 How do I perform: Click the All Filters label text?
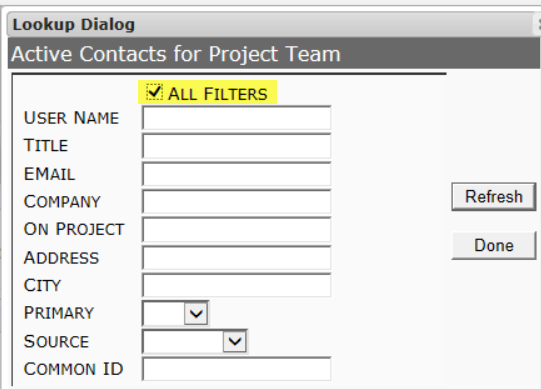(218, 94)
